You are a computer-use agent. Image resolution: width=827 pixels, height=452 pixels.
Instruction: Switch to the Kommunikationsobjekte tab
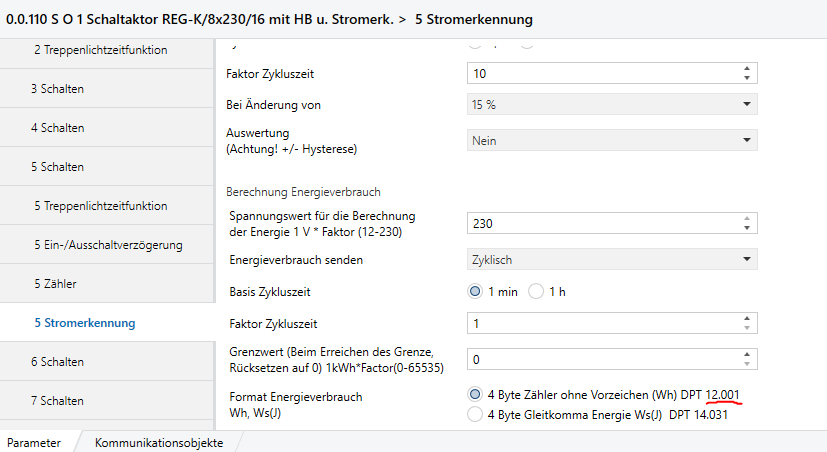[x=158, y=442]
